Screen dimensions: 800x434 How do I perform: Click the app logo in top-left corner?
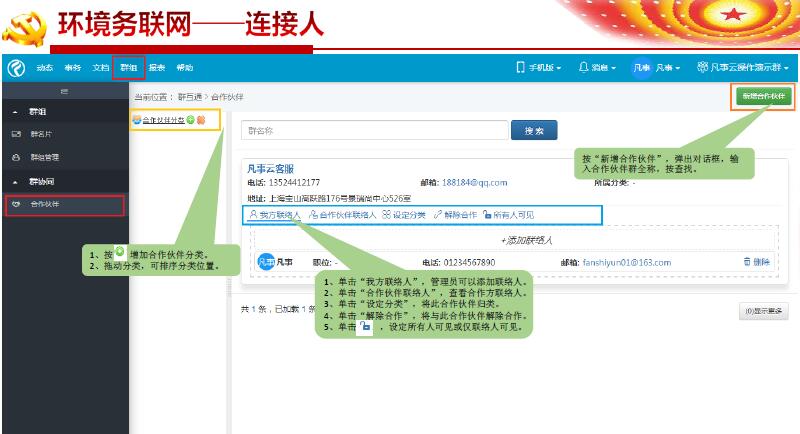tap(14, 68)
